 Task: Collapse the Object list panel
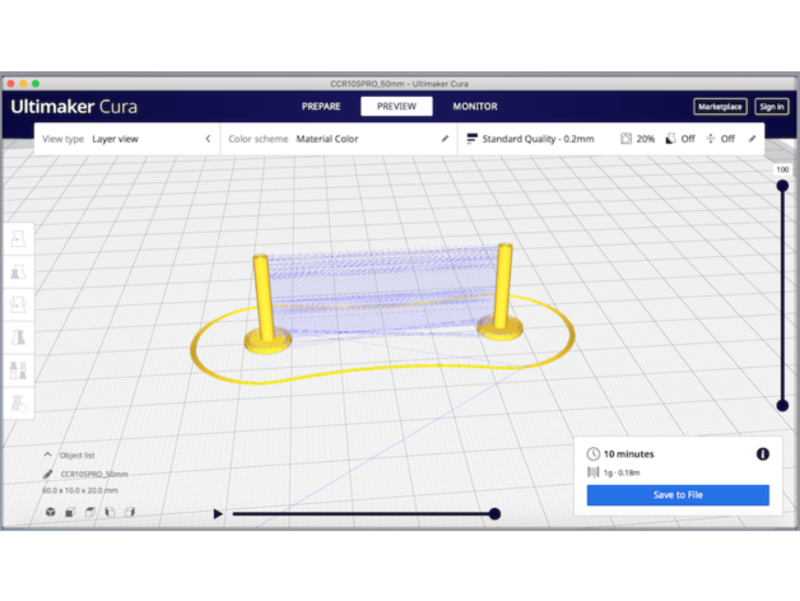coord(48,455)
